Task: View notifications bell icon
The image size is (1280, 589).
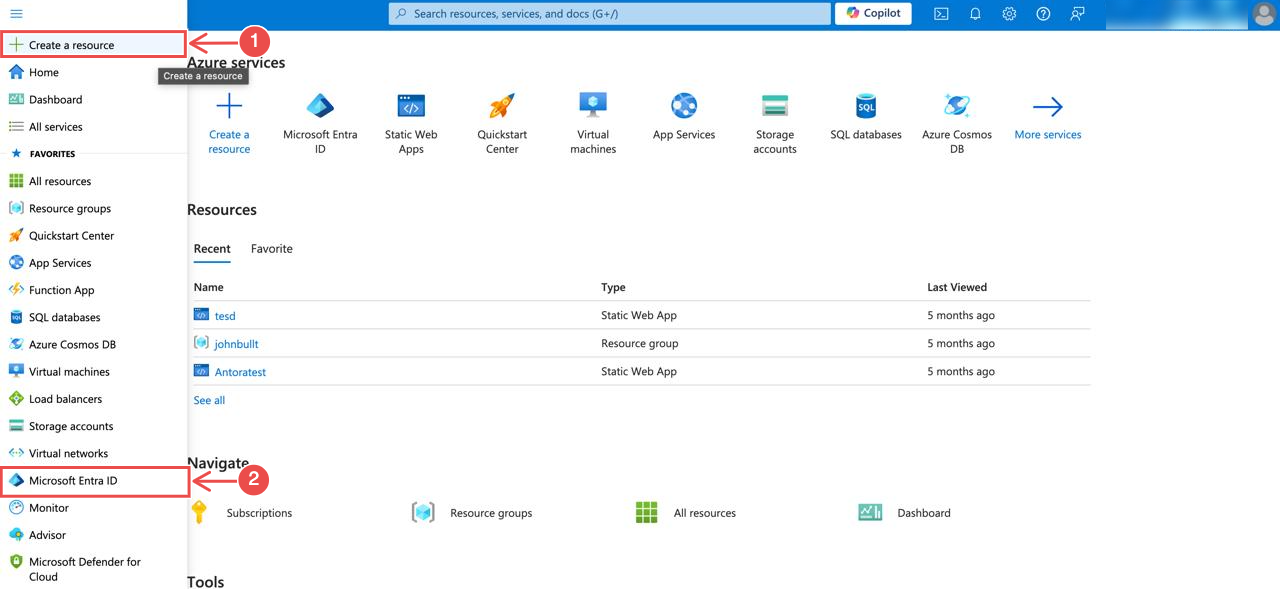Action: click(974, 13)
